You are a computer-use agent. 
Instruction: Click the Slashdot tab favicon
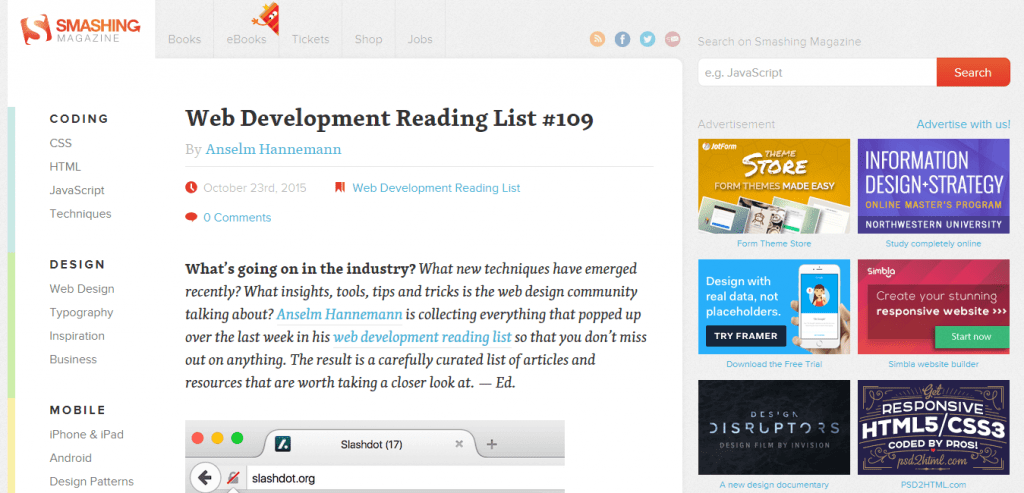tap(283, 444)
